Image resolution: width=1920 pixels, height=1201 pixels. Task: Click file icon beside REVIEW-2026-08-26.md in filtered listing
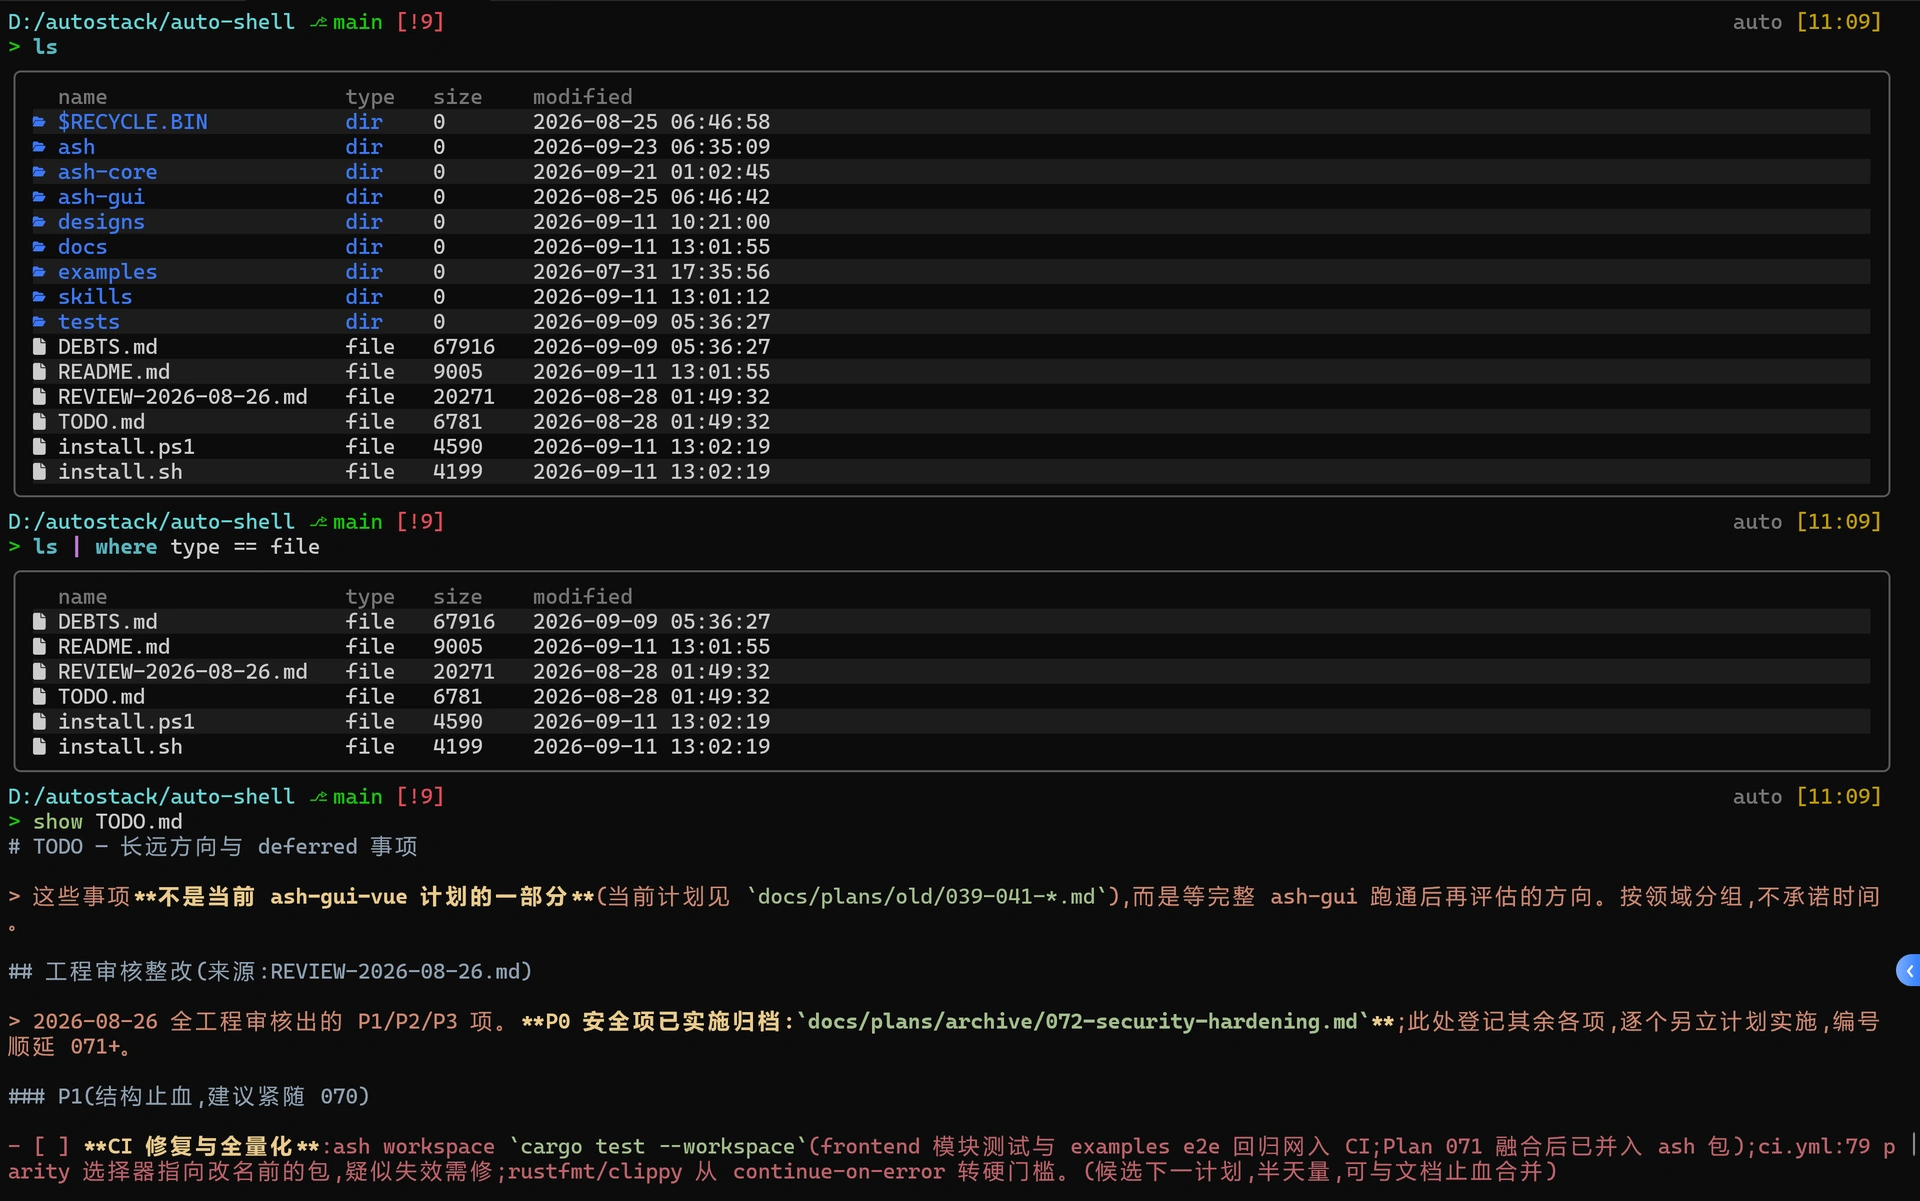39,672
